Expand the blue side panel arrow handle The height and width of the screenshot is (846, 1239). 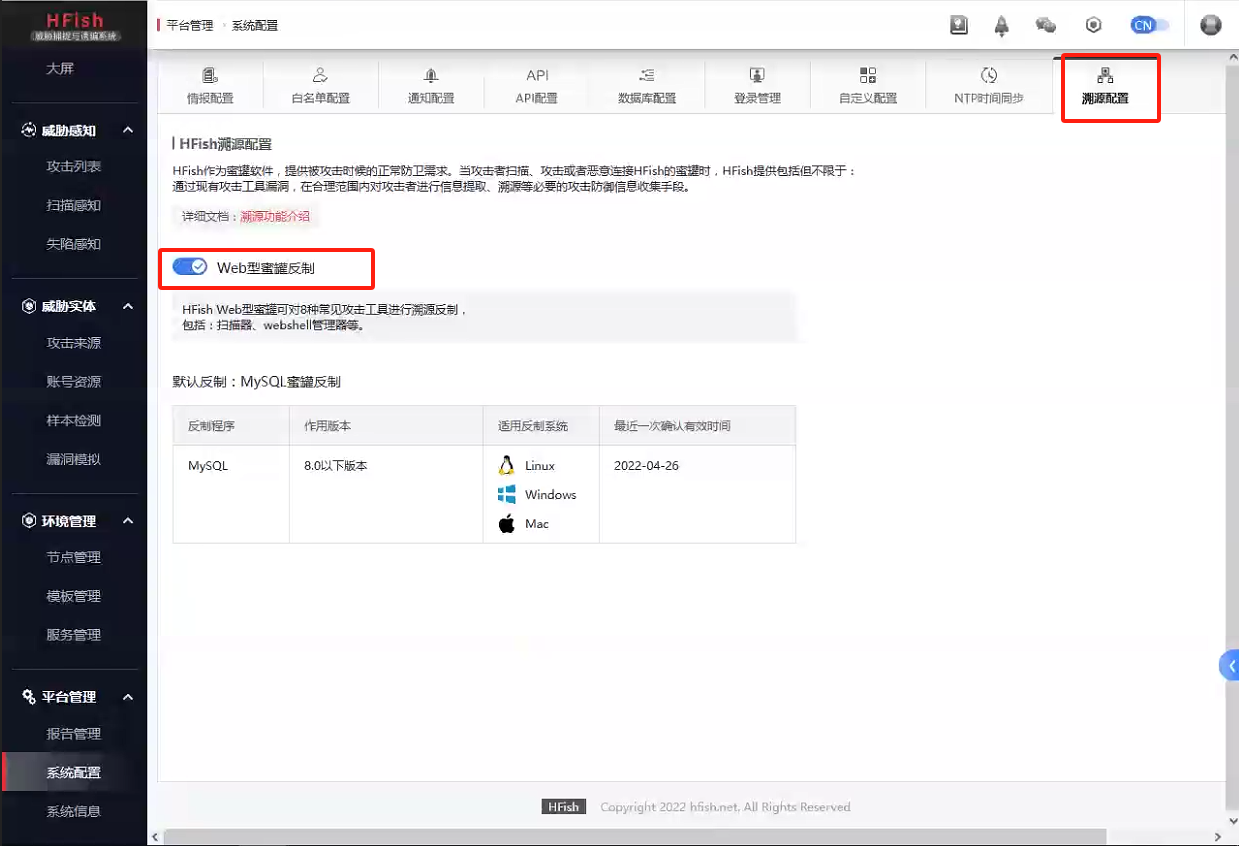1230,665
